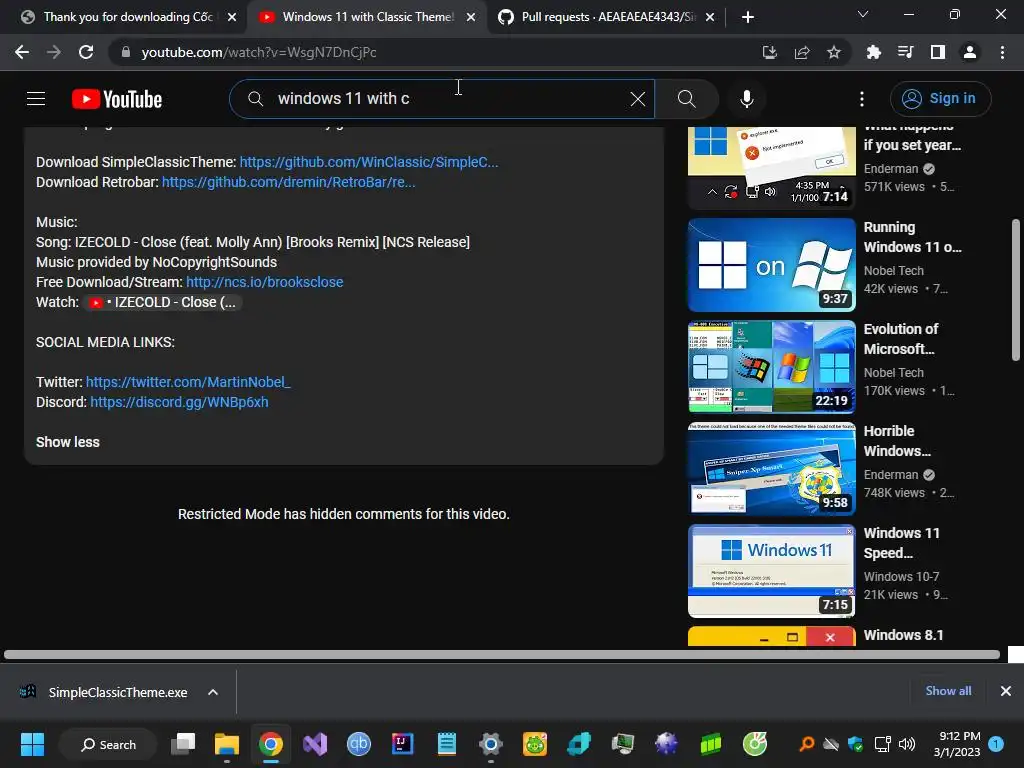Open the Windows Start button
This screenshot has height=768, width=1024.
[32, 744]
